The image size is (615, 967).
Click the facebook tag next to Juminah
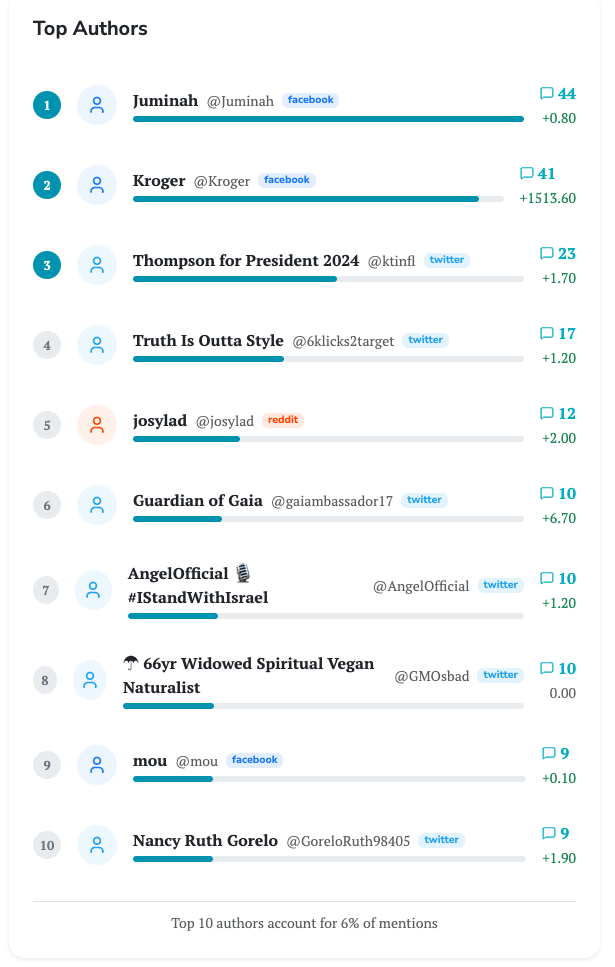310,100
